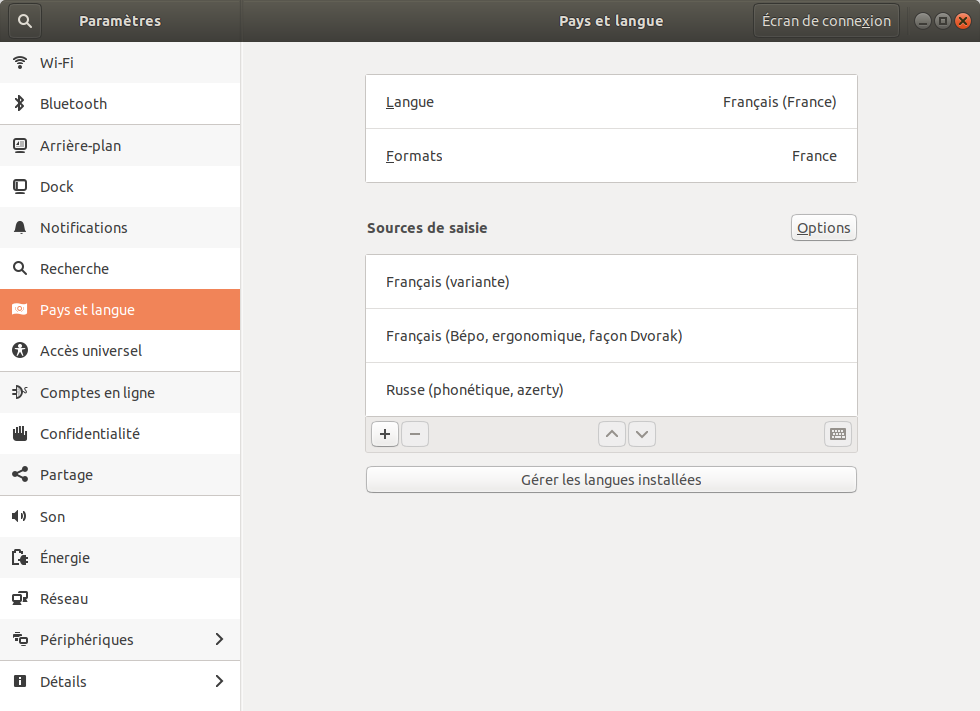Open Bluetooth settings via its sidebar icon
980x711 pixels.
[x=20, y=103]
